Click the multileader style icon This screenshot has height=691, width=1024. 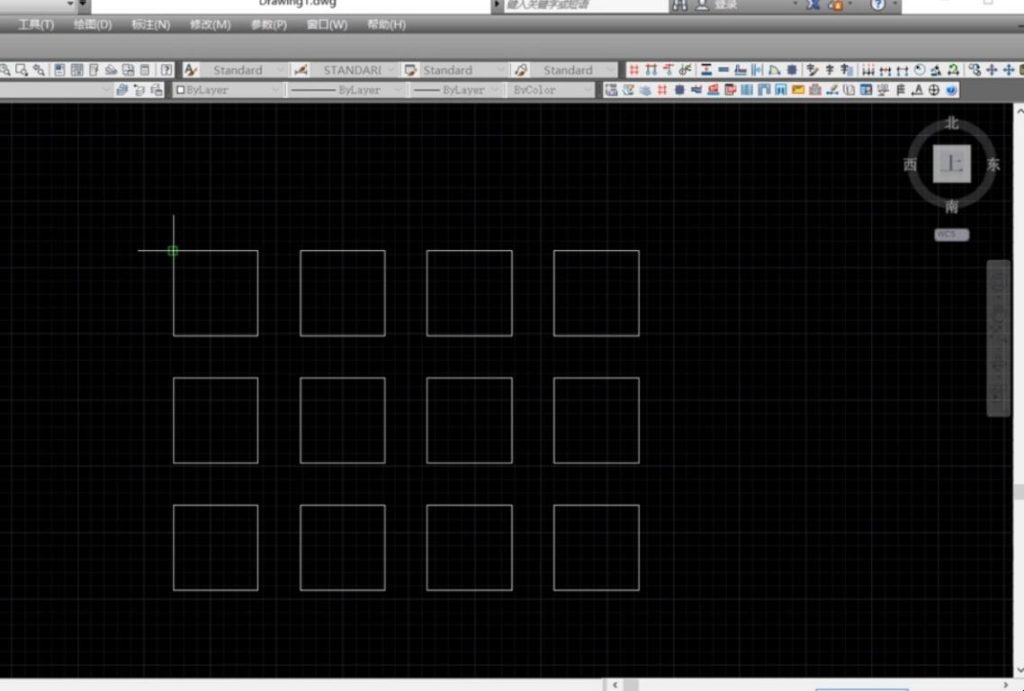[520, 70]
